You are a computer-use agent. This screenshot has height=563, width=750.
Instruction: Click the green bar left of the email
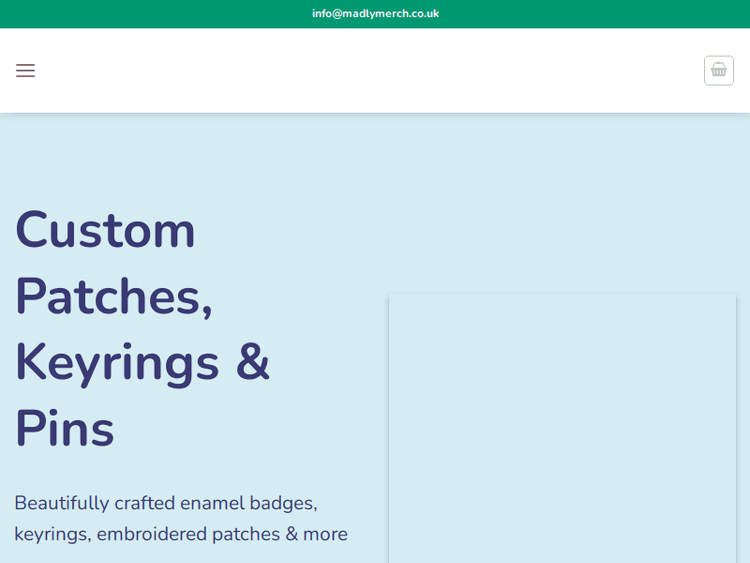pos(150,14)
